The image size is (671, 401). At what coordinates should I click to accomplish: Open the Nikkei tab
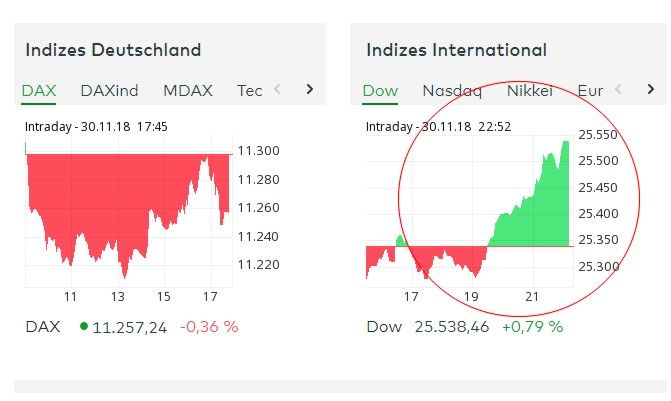[x=529, y=91]
